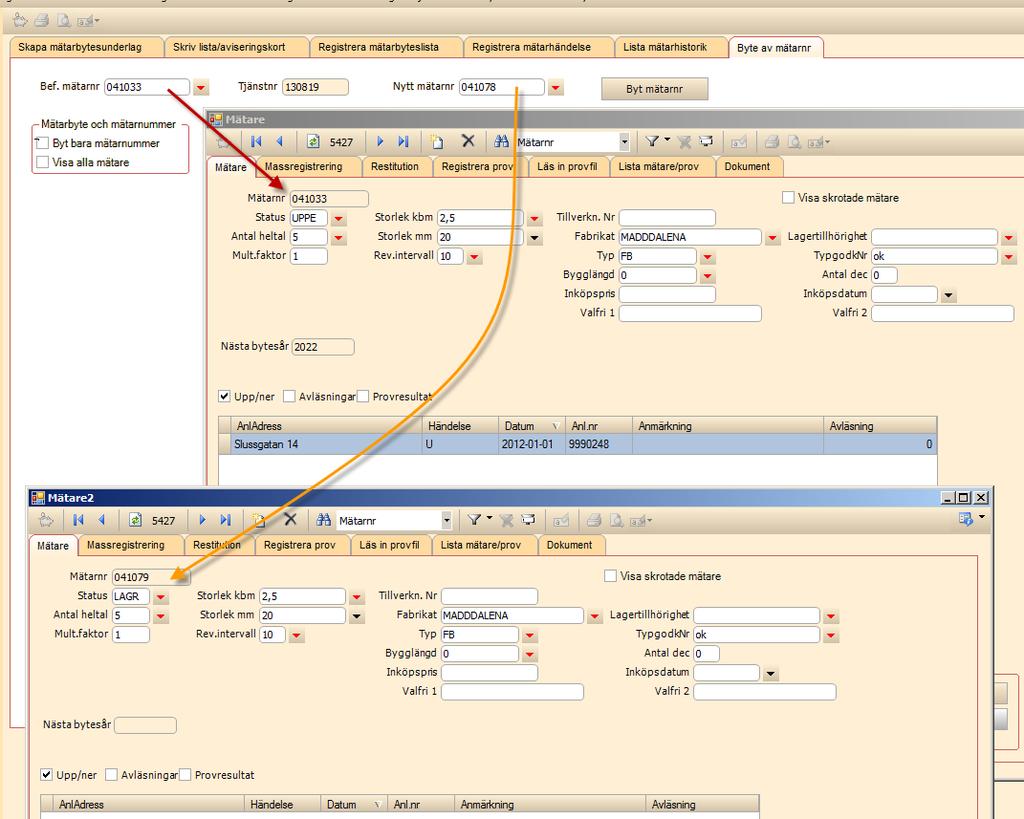
Task: Refresh records in Mätare window toolbar
Action: pos(313,142)
